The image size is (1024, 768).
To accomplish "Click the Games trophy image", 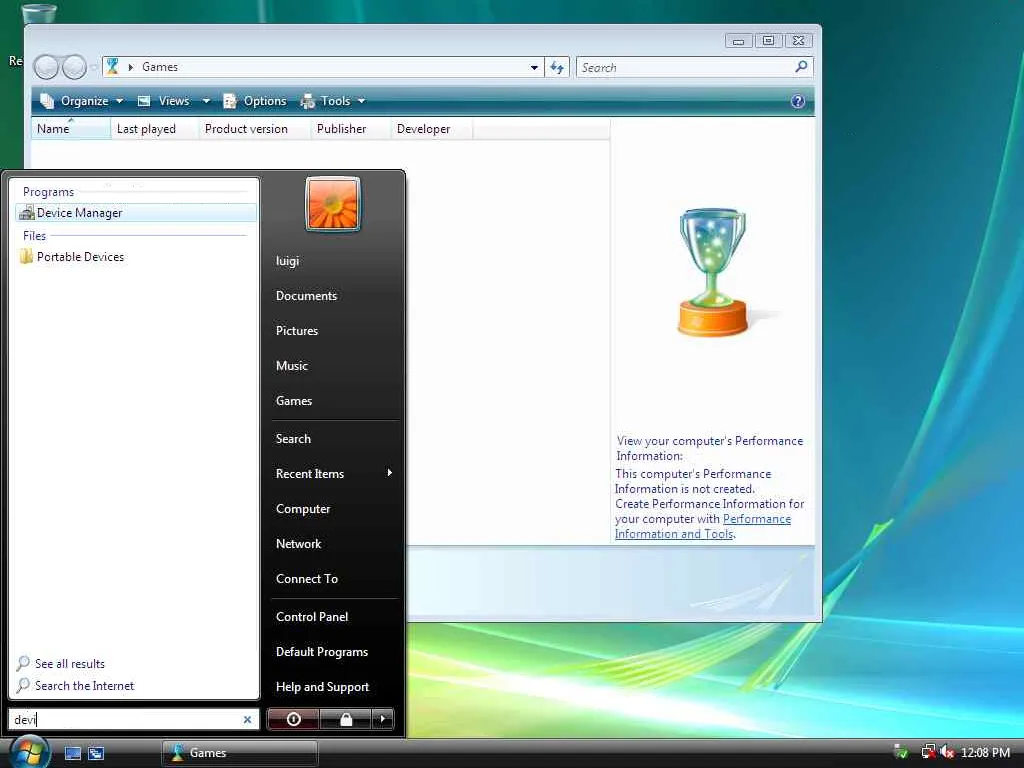I will (712, 272).
